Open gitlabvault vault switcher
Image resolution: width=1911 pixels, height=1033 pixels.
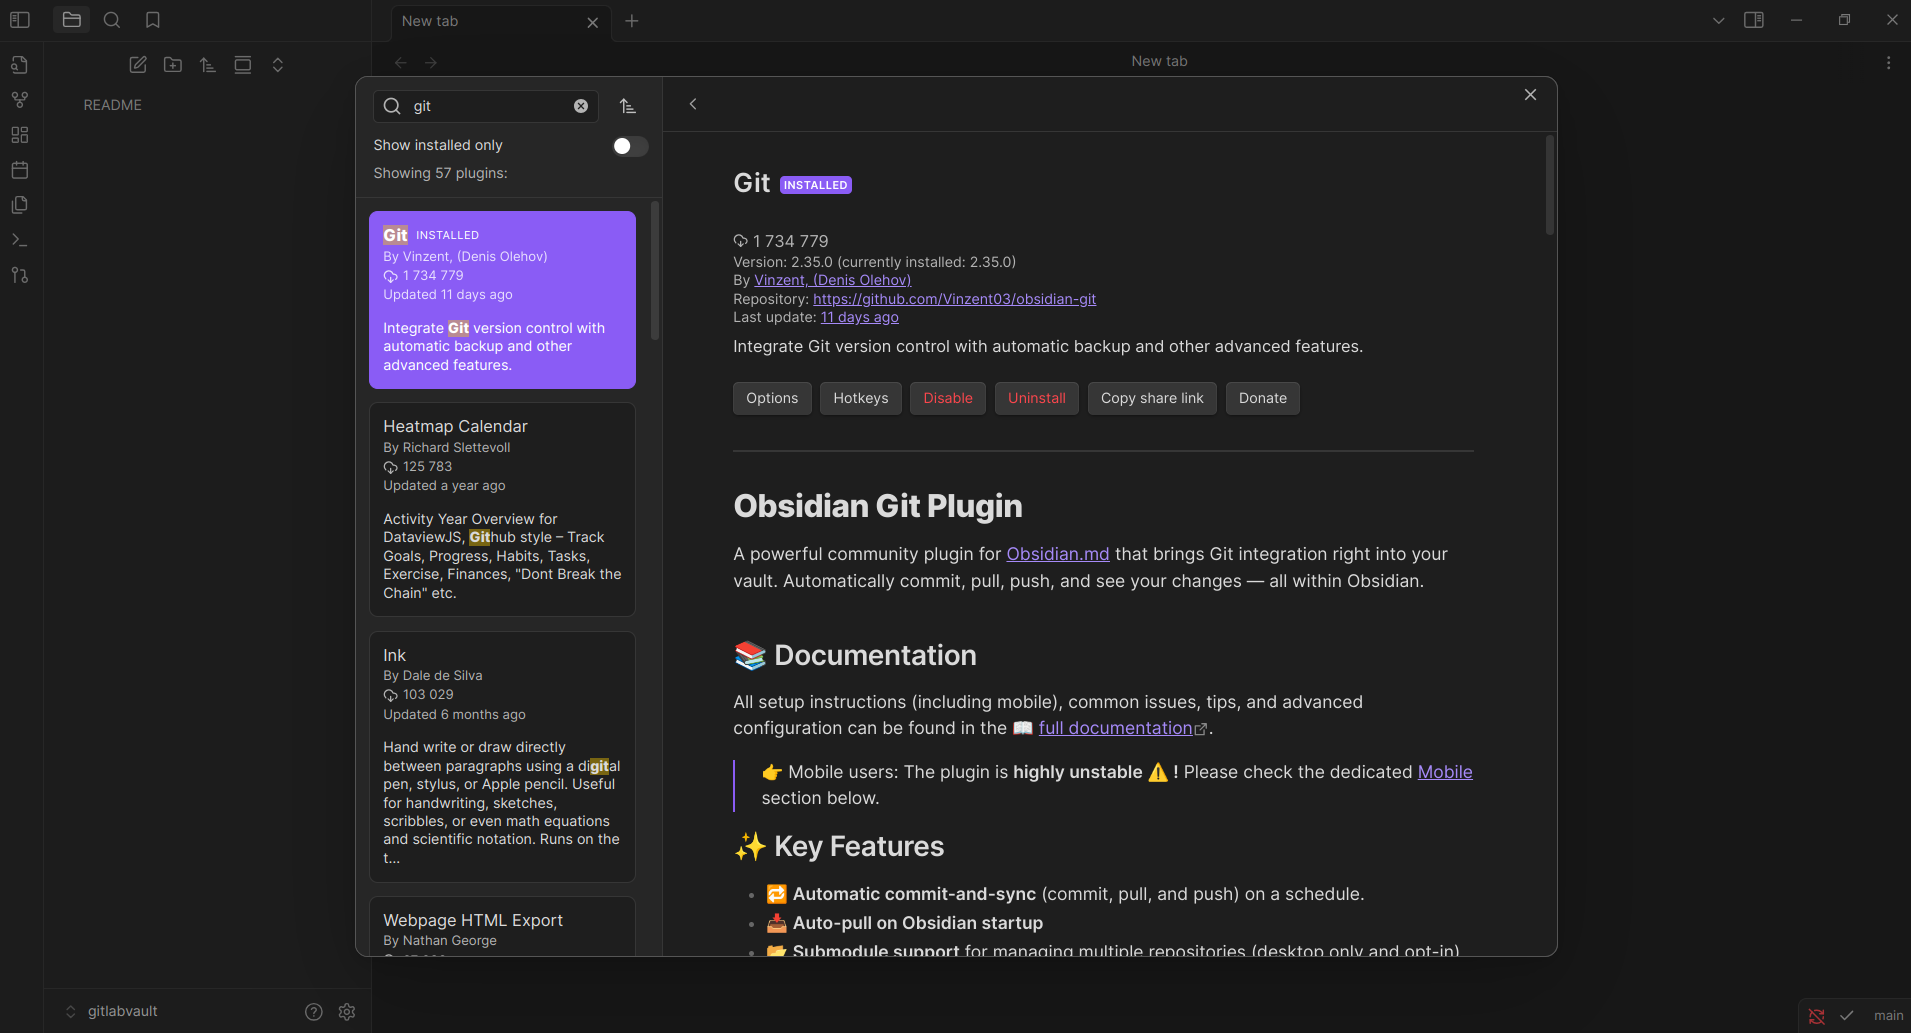(x=112, y=1011)
